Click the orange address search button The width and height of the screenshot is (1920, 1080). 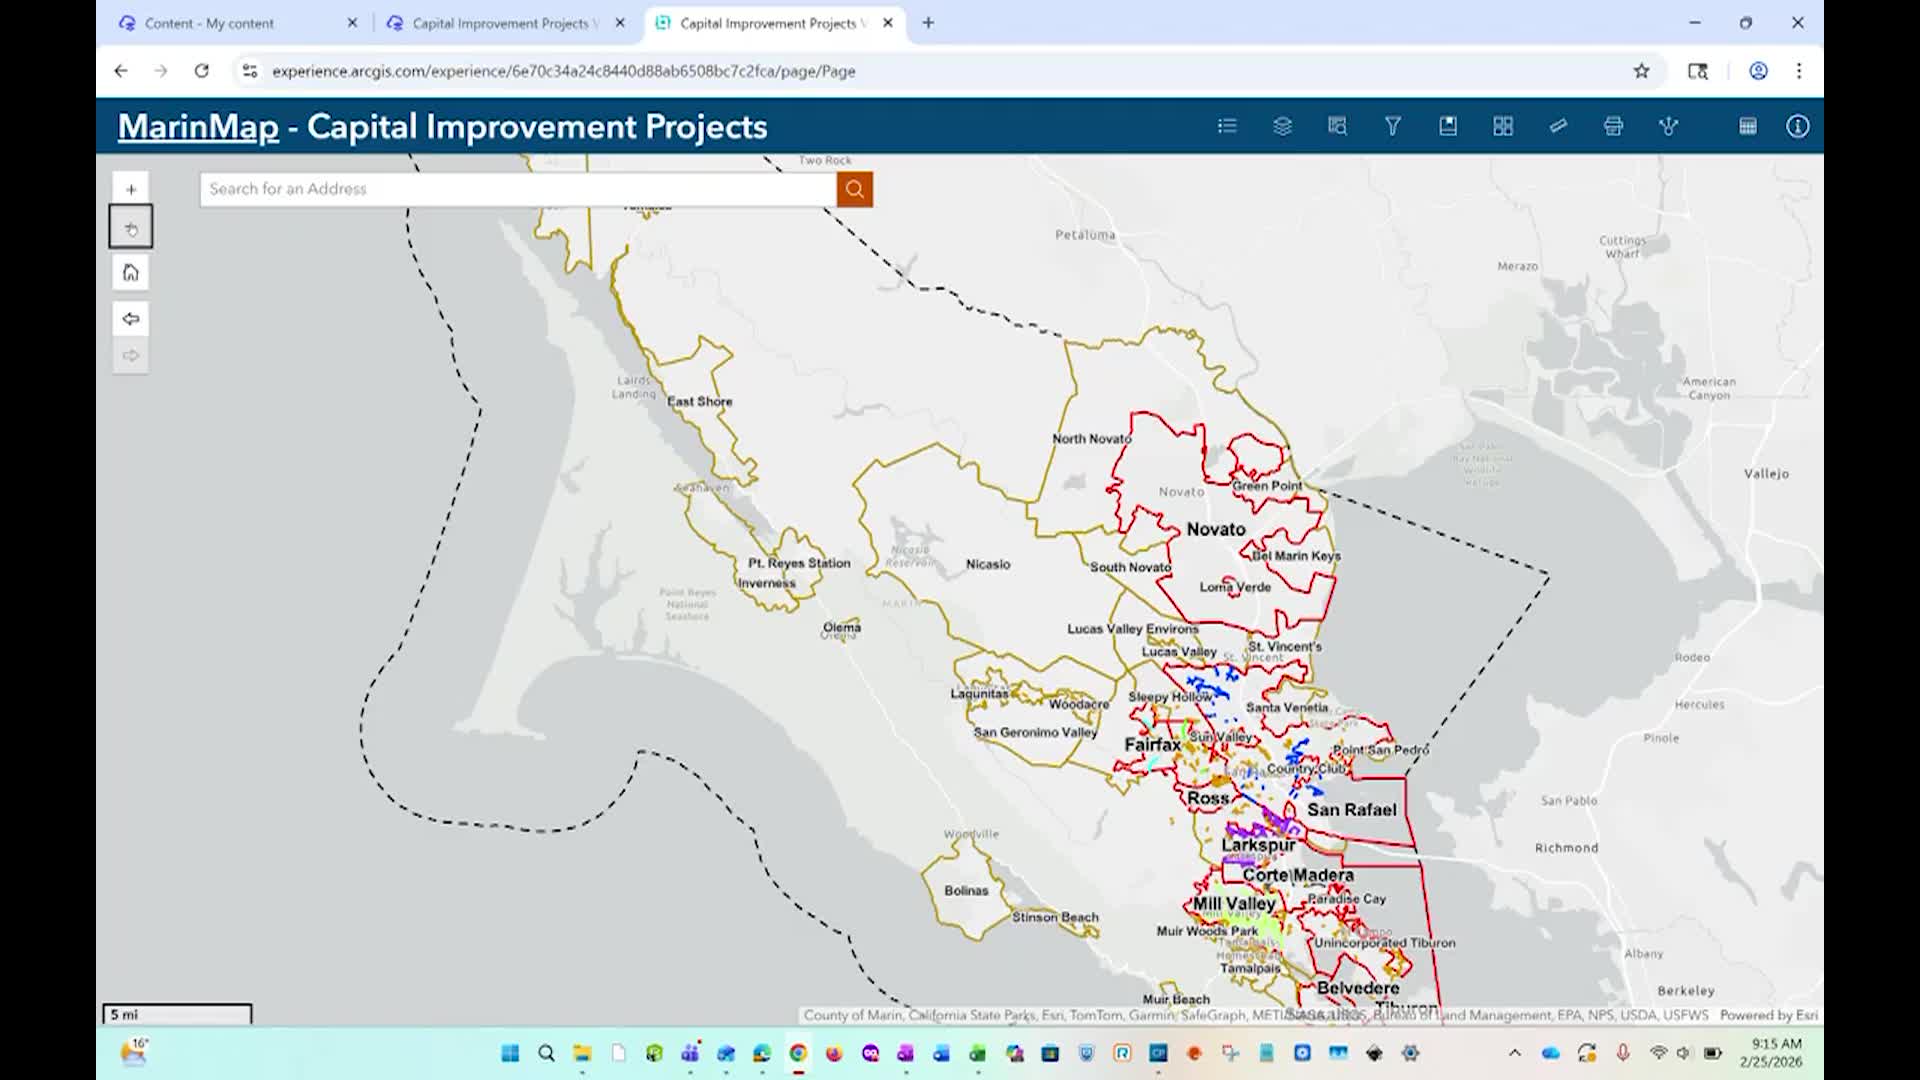(854, 188)
